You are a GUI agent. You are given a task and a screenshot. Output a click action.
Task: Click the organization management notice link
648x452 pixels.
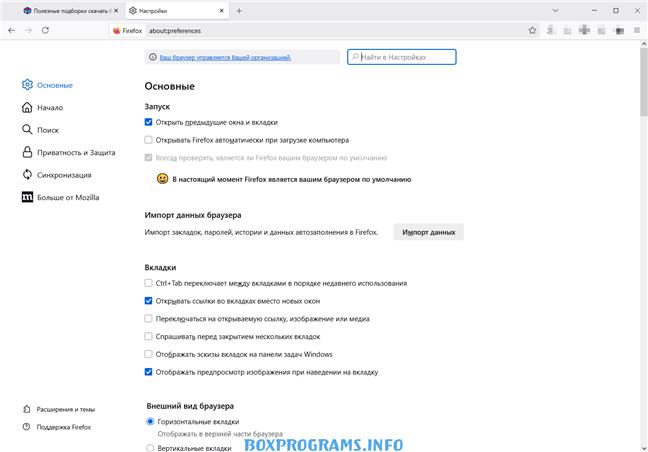225,57
